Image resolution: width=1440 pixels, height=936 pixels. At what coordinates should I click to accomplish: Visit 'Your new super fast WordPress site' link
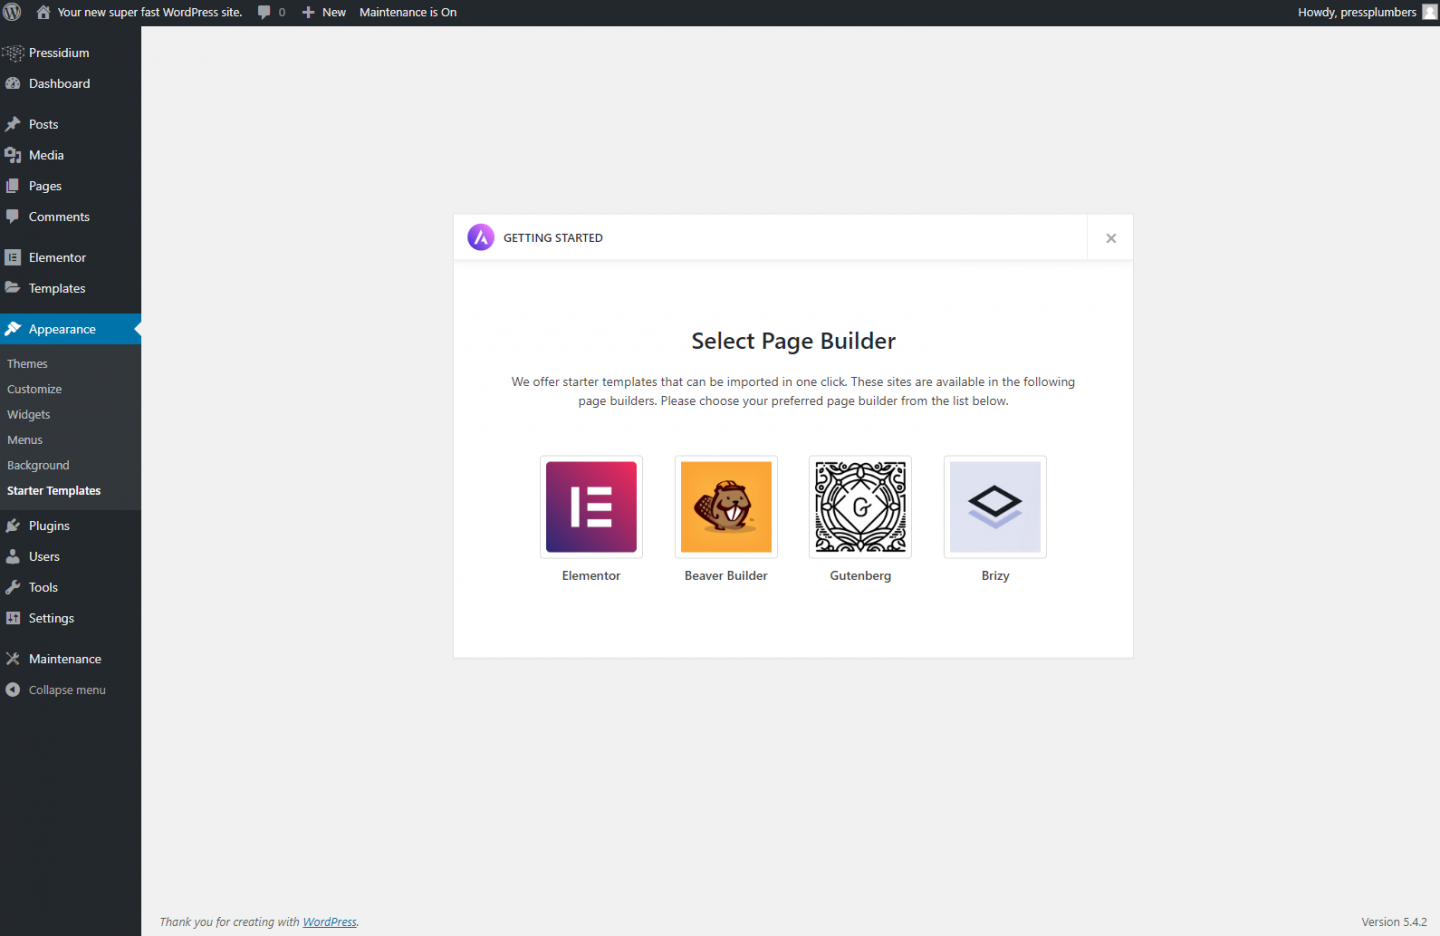click(150, 12)
